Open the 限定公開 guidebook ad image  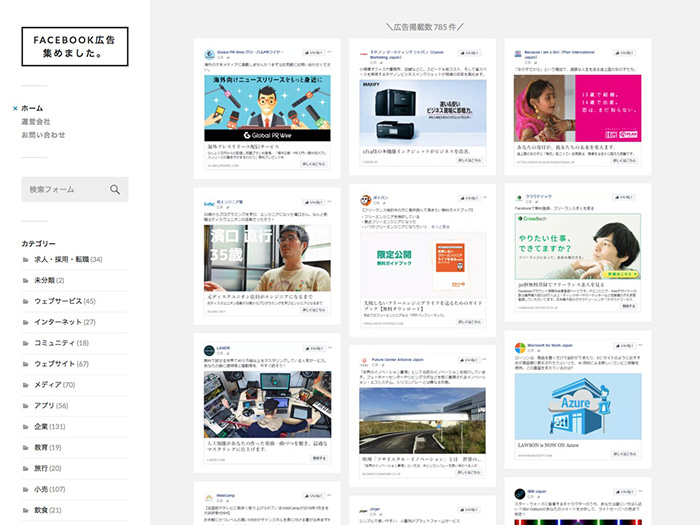pos(423,265)
